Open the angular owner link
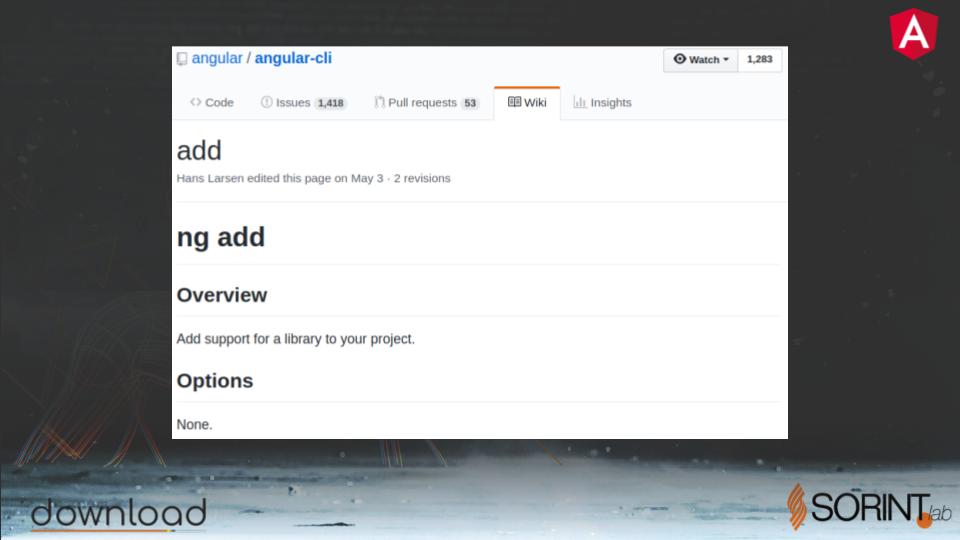960x540 pixels. 217,58
